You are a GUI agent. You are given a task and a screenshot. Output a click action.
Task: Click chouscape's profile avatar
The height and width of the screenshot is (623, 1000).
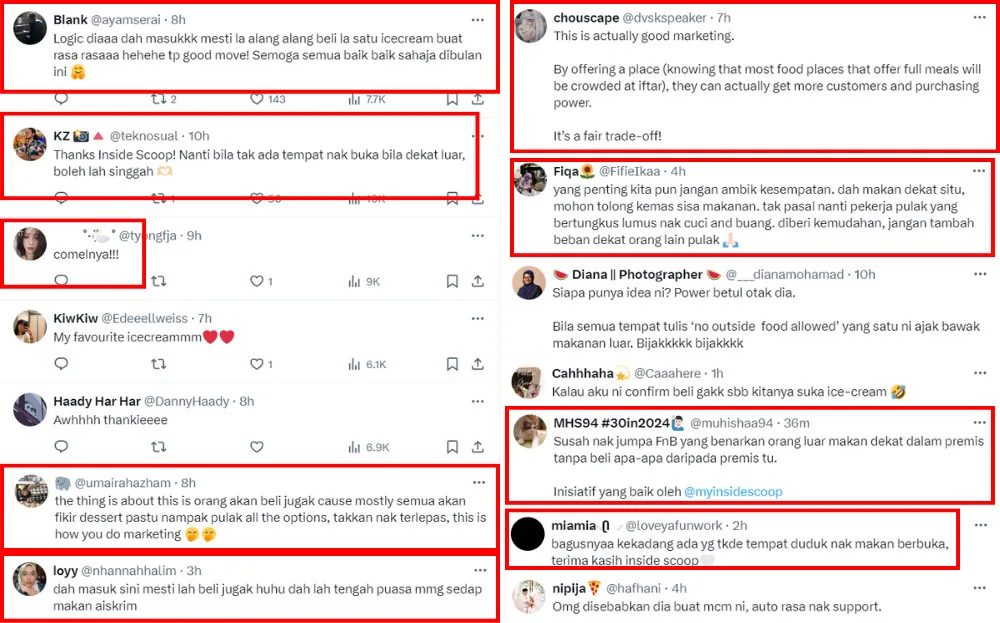click(530, 28)
